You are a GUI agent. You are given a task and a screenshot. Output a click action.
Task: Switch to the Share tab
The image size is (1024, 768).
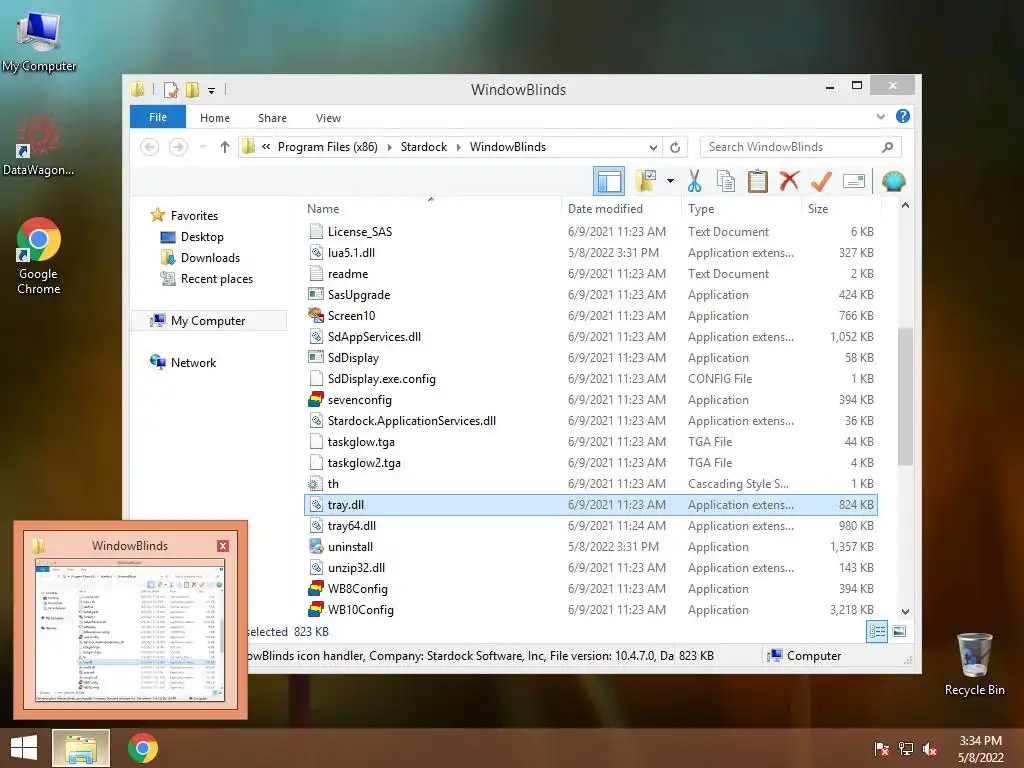272,118
